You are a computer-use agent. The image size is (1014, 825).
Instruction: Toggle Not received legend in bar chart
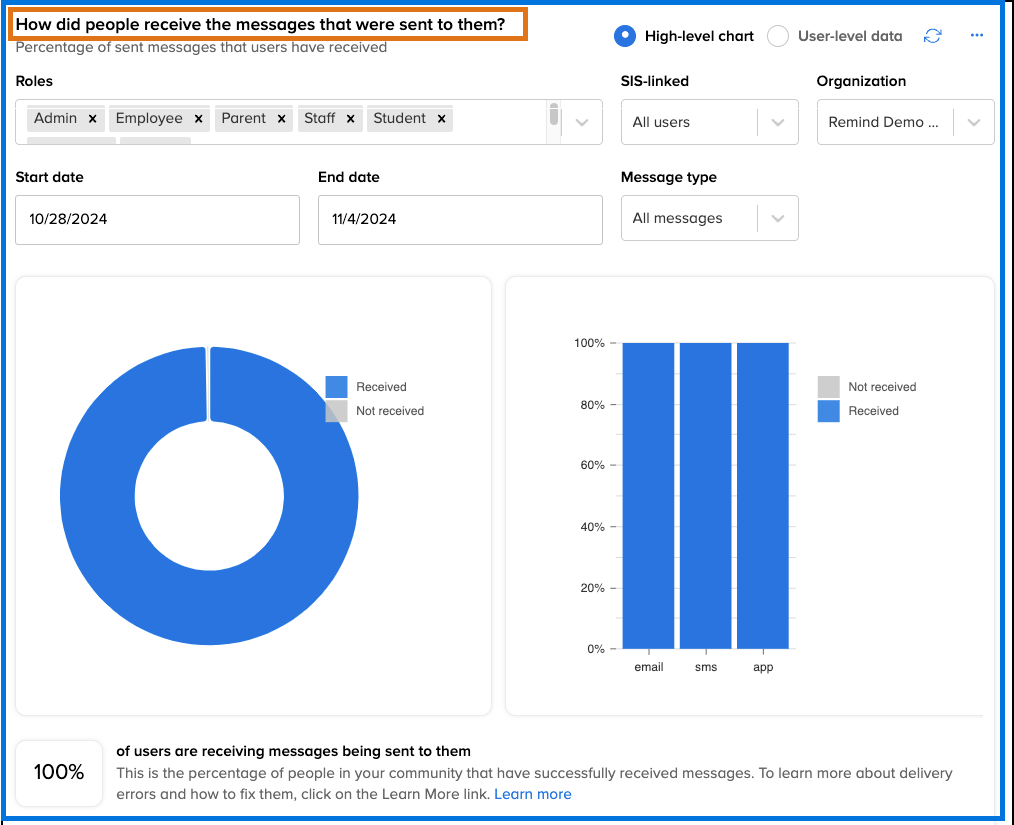[x=829, y=387]
